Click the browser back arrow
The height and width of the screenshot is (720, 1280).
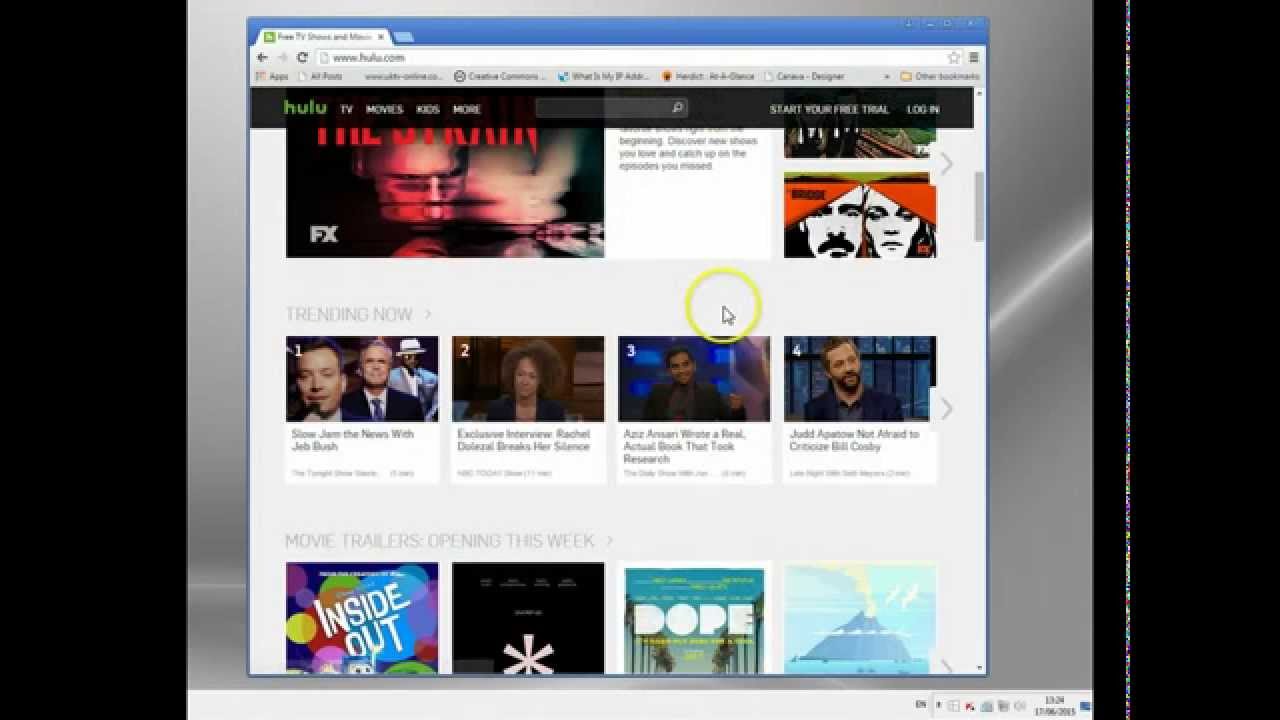point(262,58)
